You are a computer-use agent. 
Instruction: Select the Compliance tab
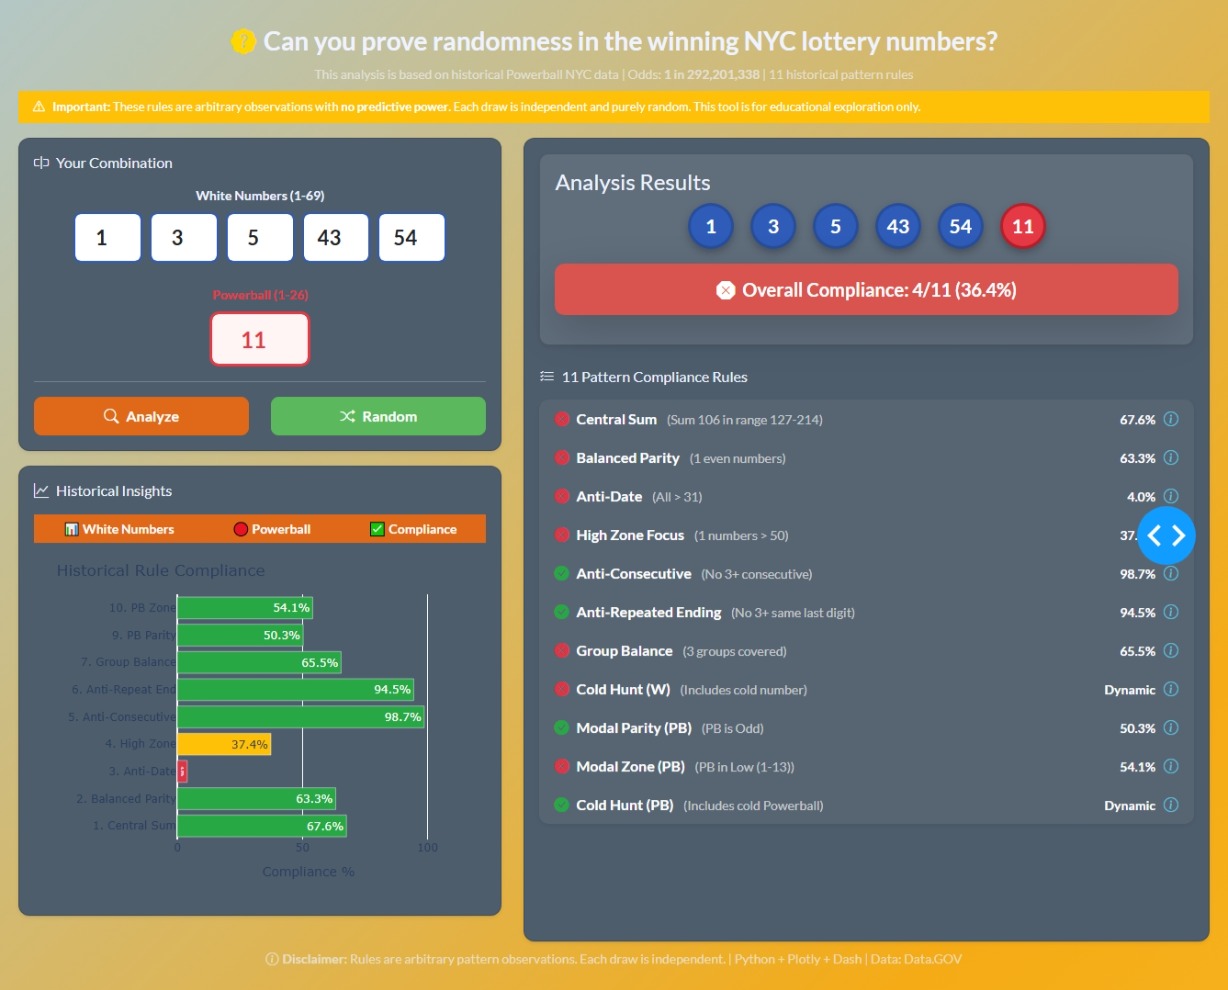coord(413,529)
